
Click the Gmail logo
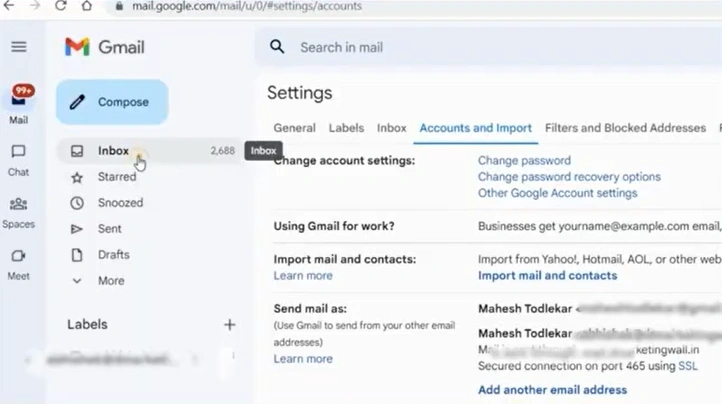pyautogui.click(x=105, y=47)
